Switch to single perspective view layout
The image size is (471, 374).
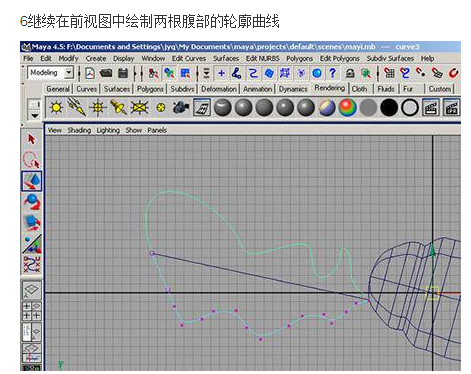32,290
